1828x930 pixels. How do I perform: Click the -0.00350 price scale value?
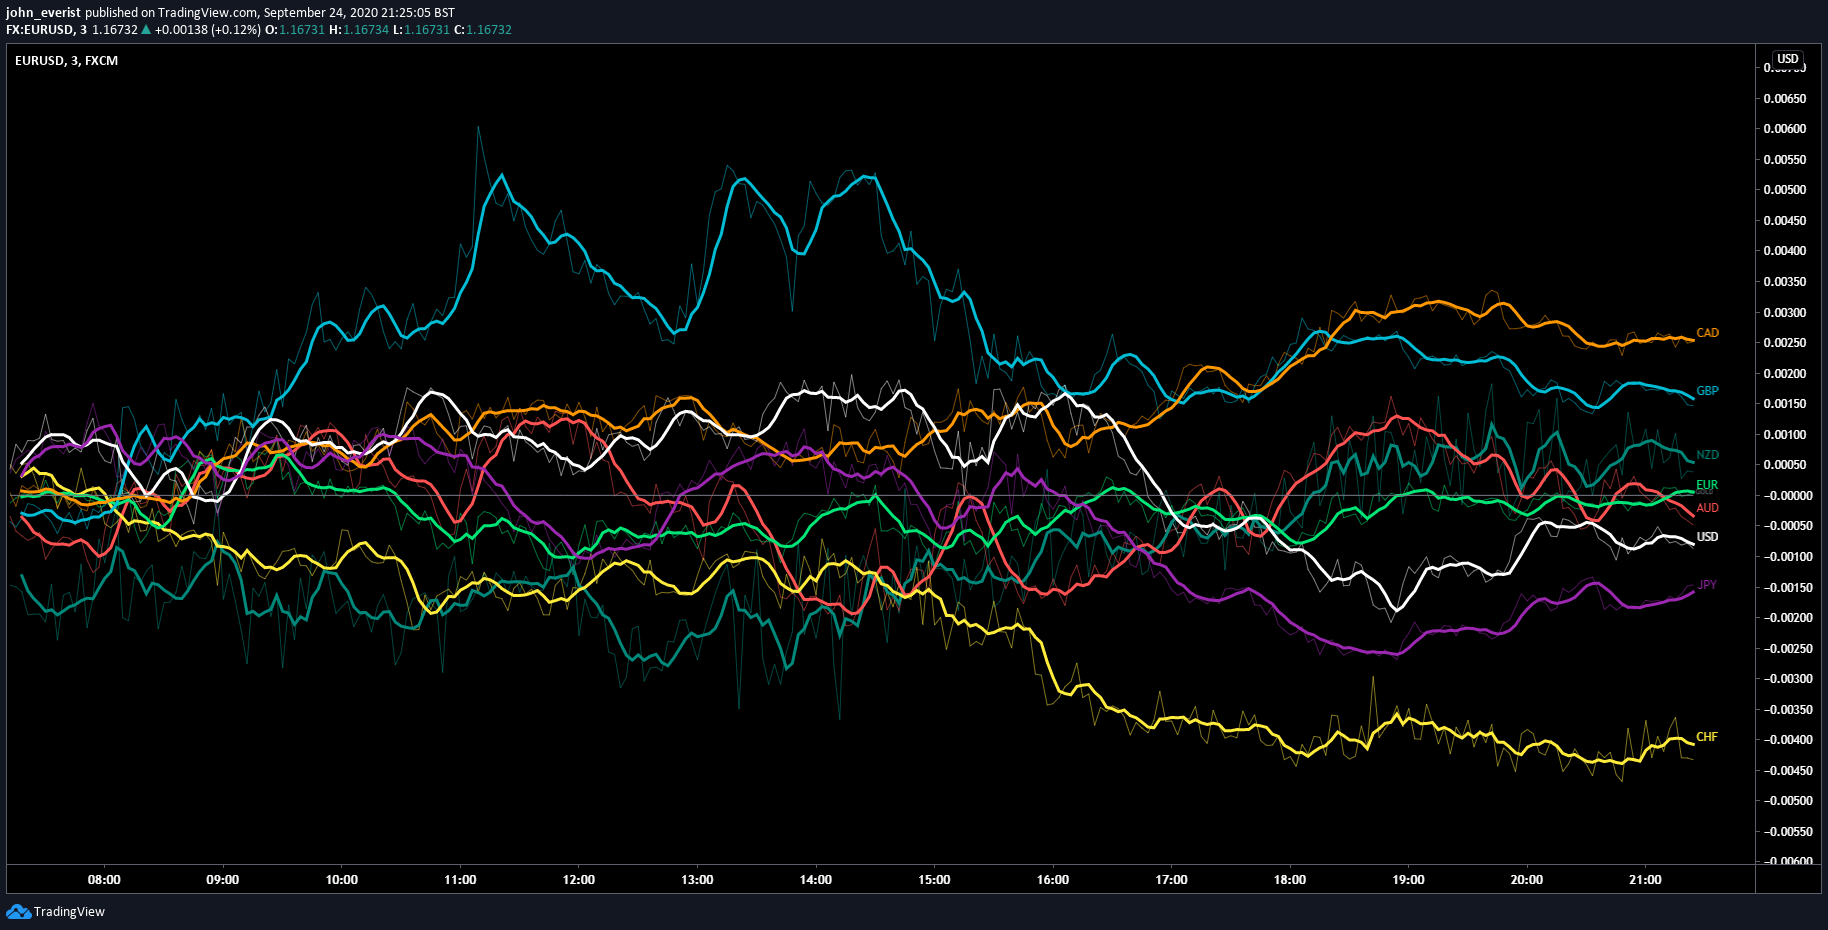coord(1787,710)
